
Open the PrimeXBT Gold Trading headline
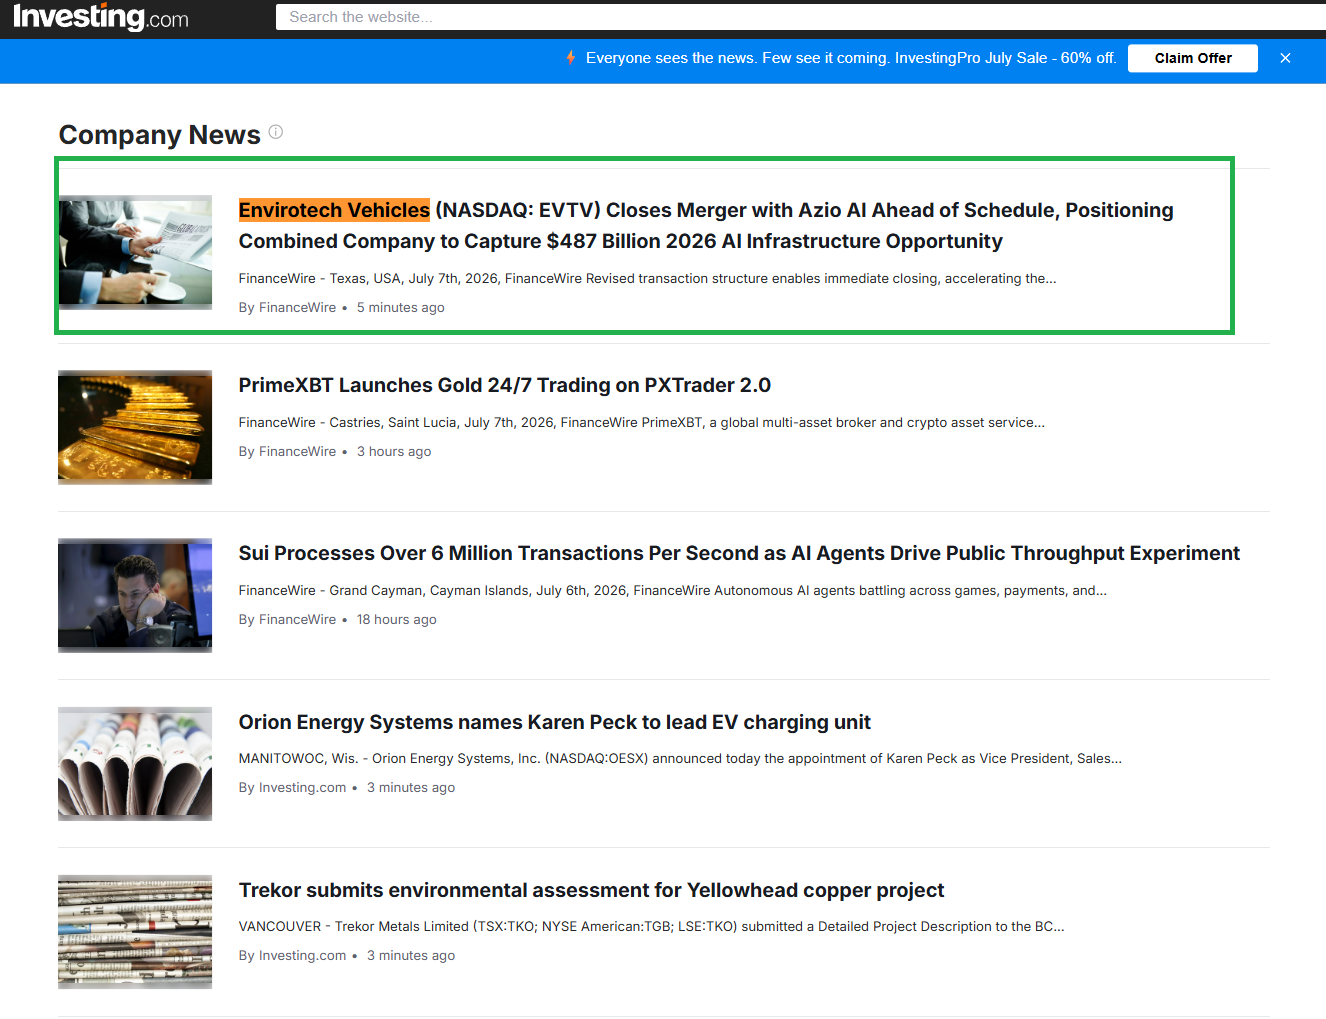[505, 385]
